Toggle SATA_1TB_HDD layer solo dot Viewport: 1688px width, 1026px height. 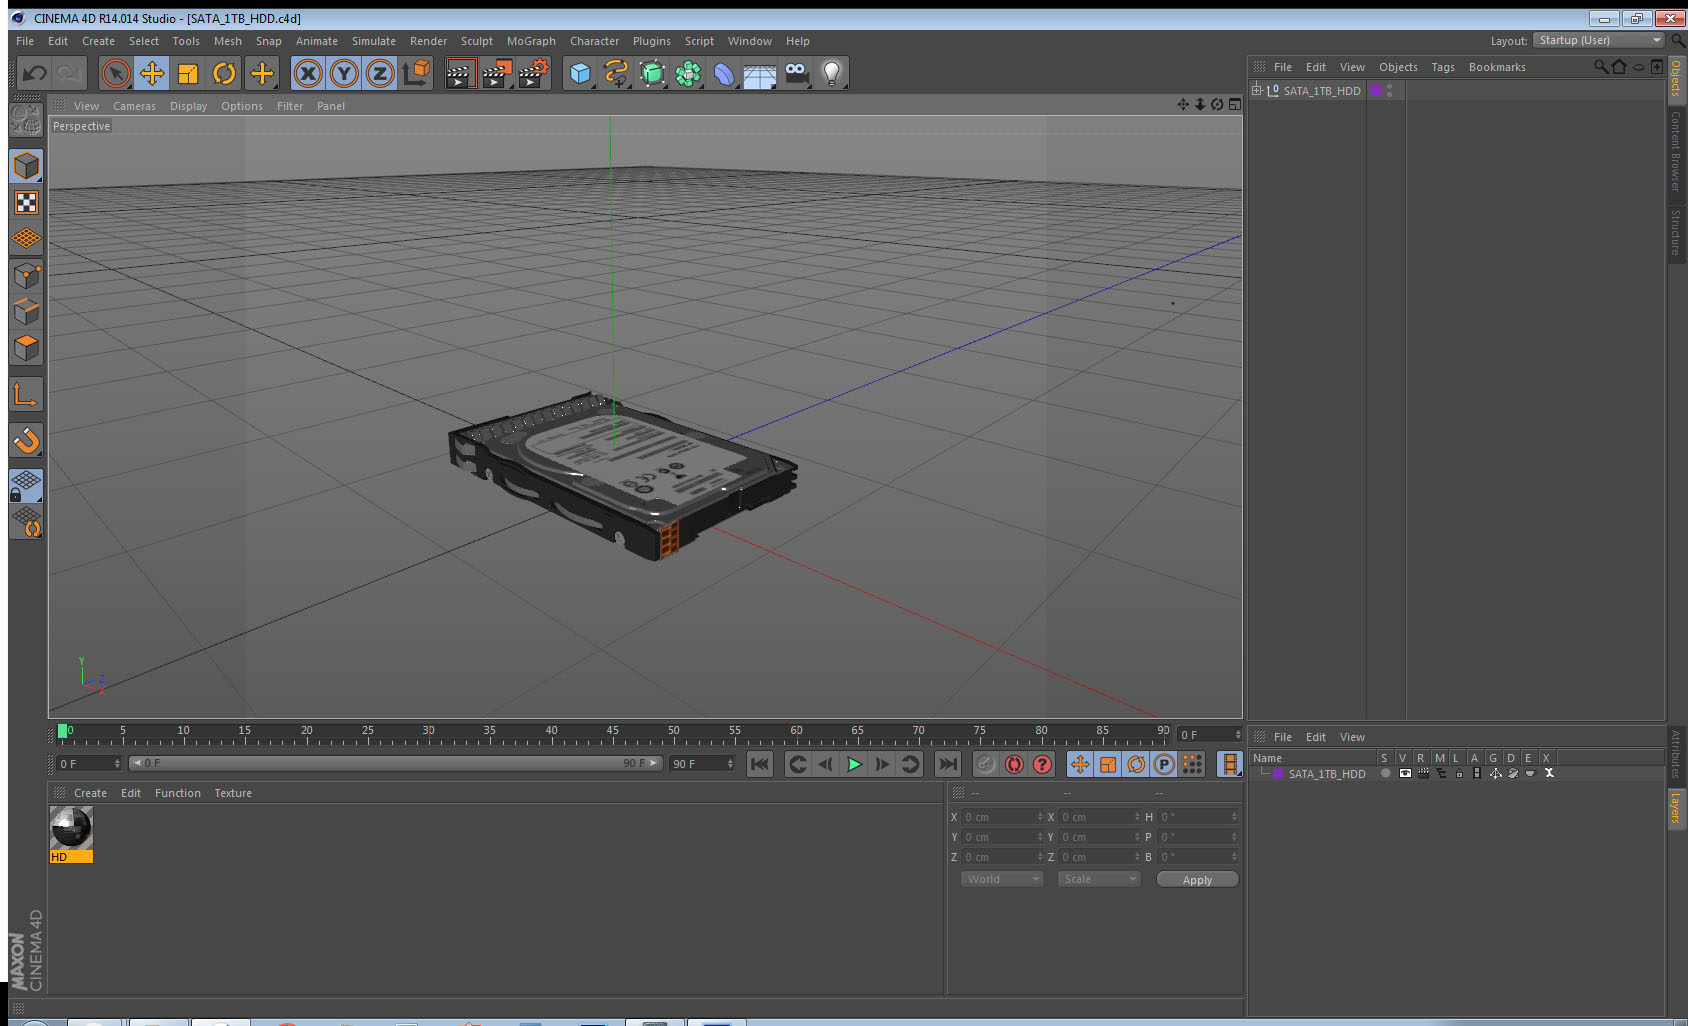click(x=1385, y=773)
